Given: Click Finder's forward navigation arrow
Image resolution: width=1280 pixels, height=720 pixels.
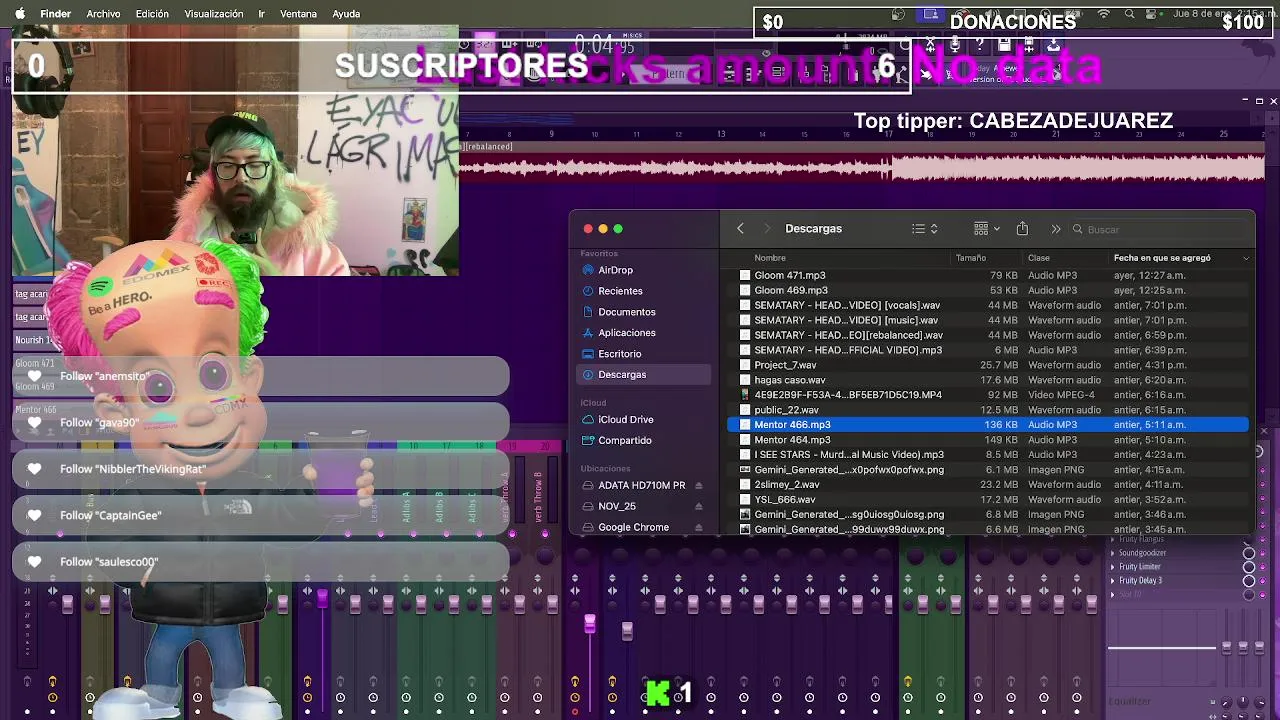Looking at the screenshot, I should (767, 229).
